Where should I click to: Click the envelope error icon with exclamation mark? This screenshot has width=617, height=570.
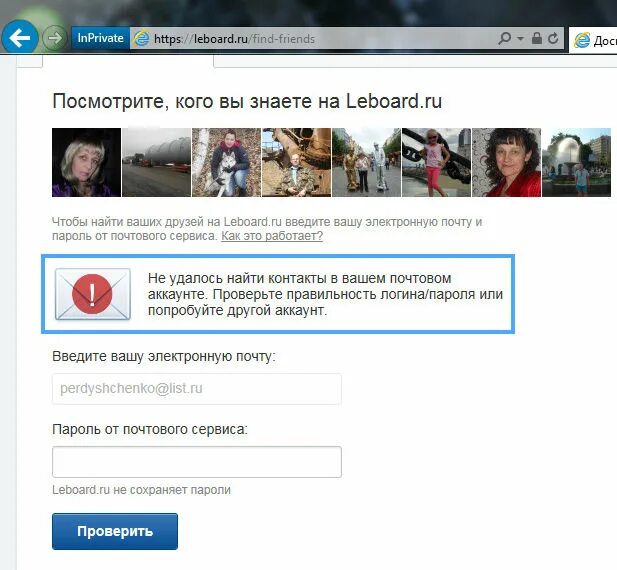point(93,294)
